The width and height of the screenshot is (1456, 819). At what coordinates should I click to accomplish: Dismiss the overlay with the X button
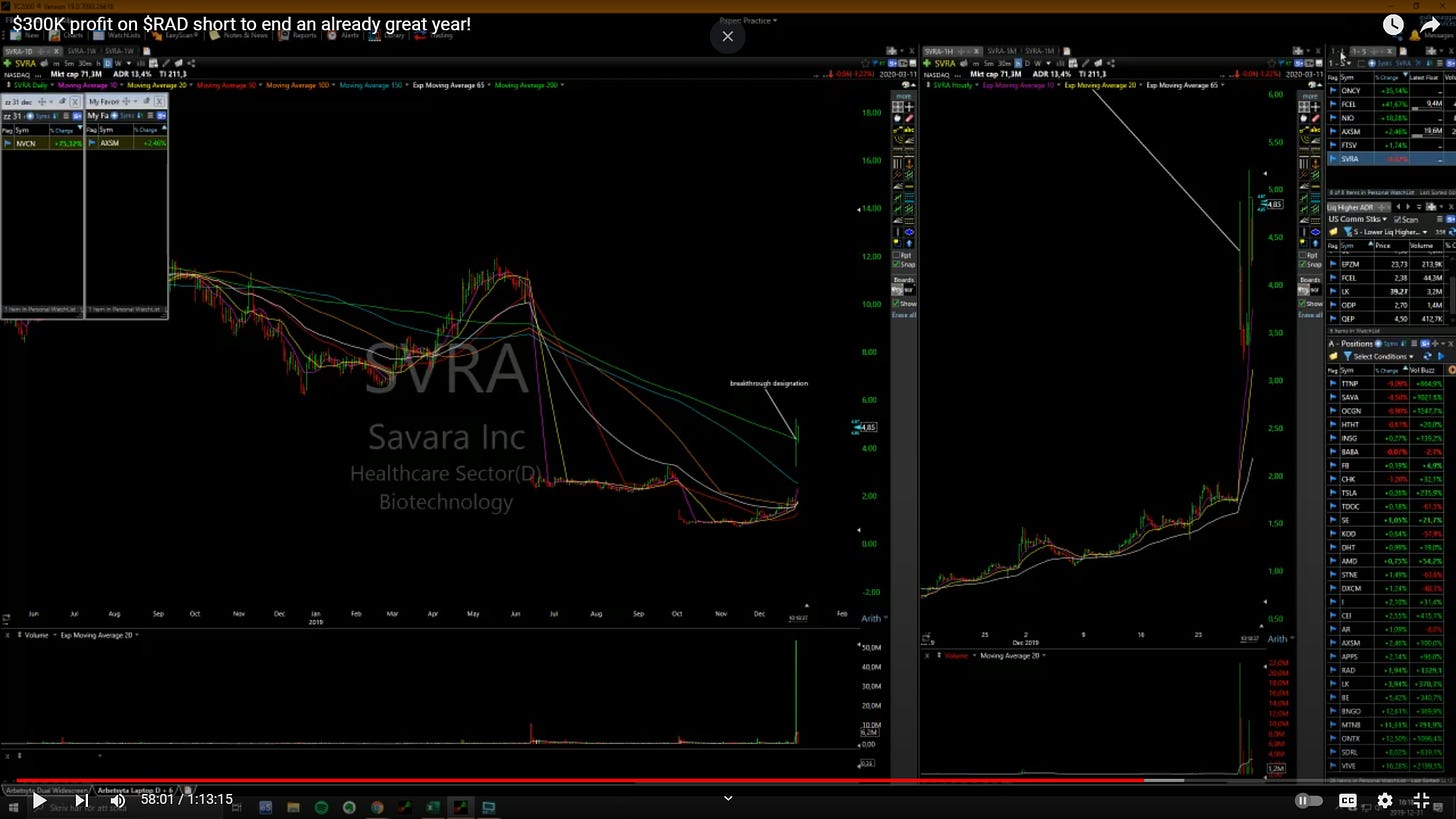727,36
